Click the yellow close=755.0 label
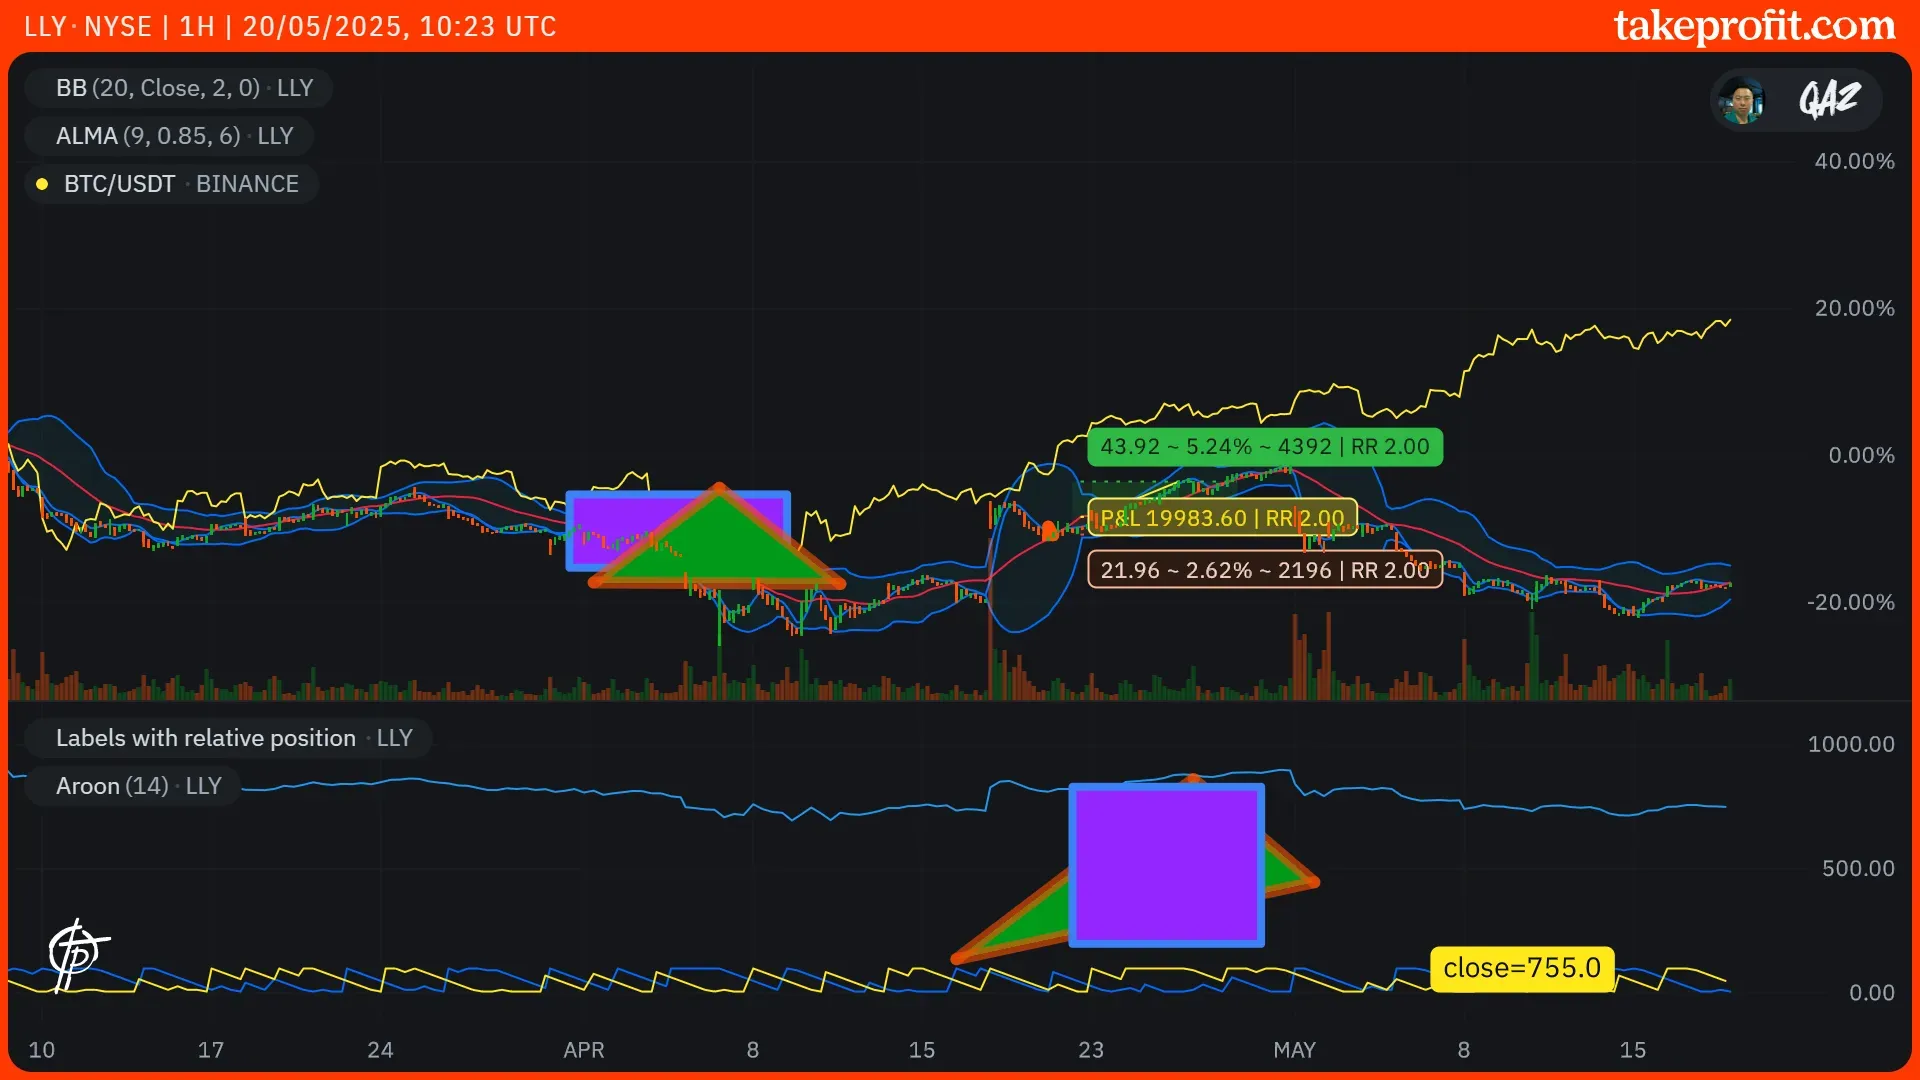The width and height of the screenshot is (1920, 1080). [1521, 968]
